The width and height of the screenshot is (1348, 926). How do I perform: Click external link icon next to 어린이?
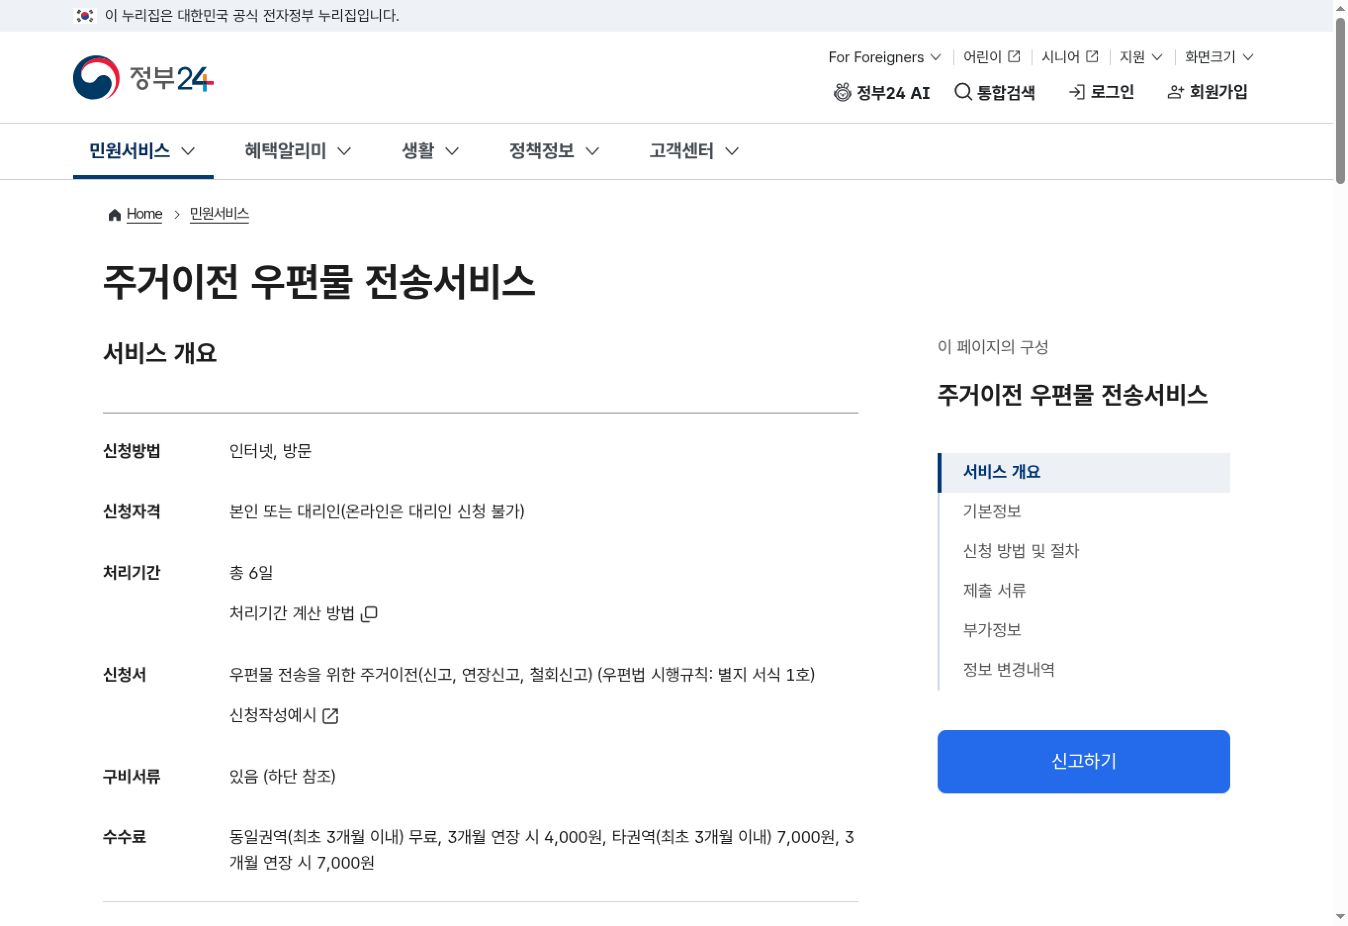tap(1014, 56)
